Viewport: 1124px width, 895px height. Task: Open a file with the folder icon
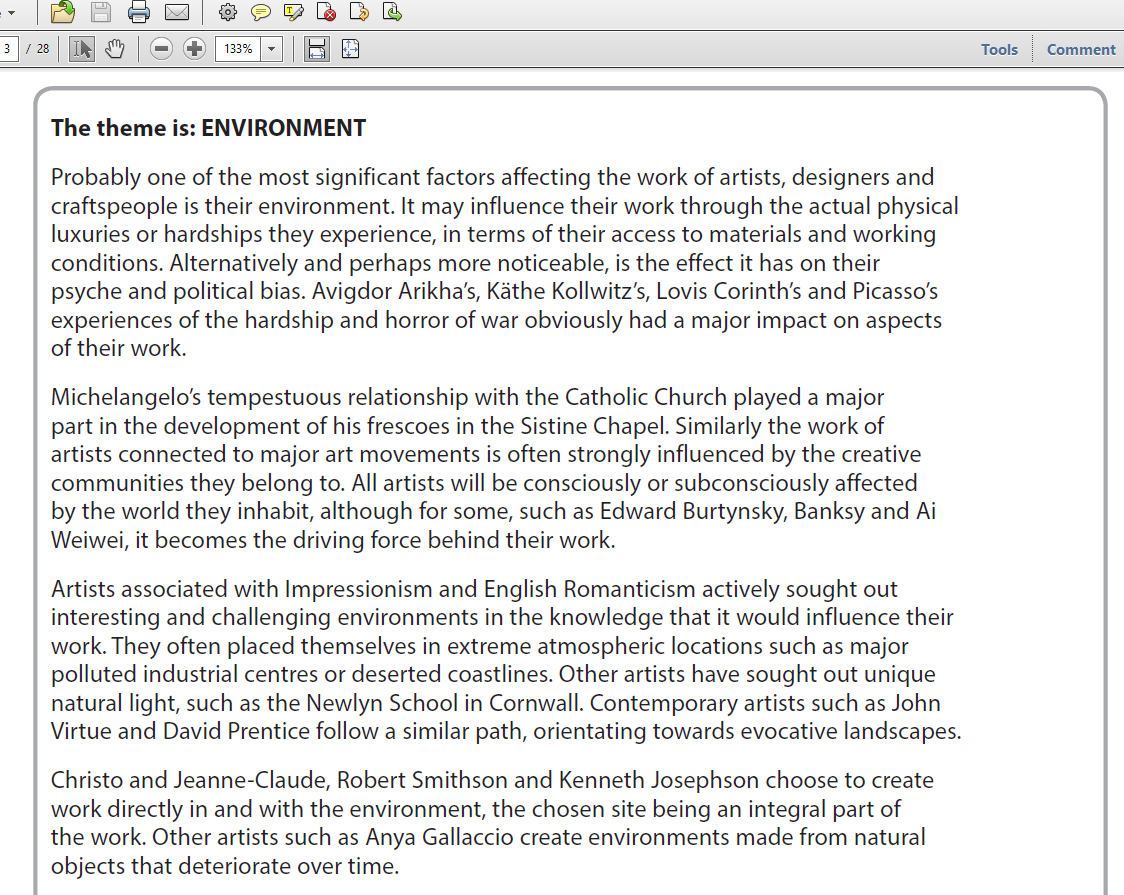pos(62,11)
